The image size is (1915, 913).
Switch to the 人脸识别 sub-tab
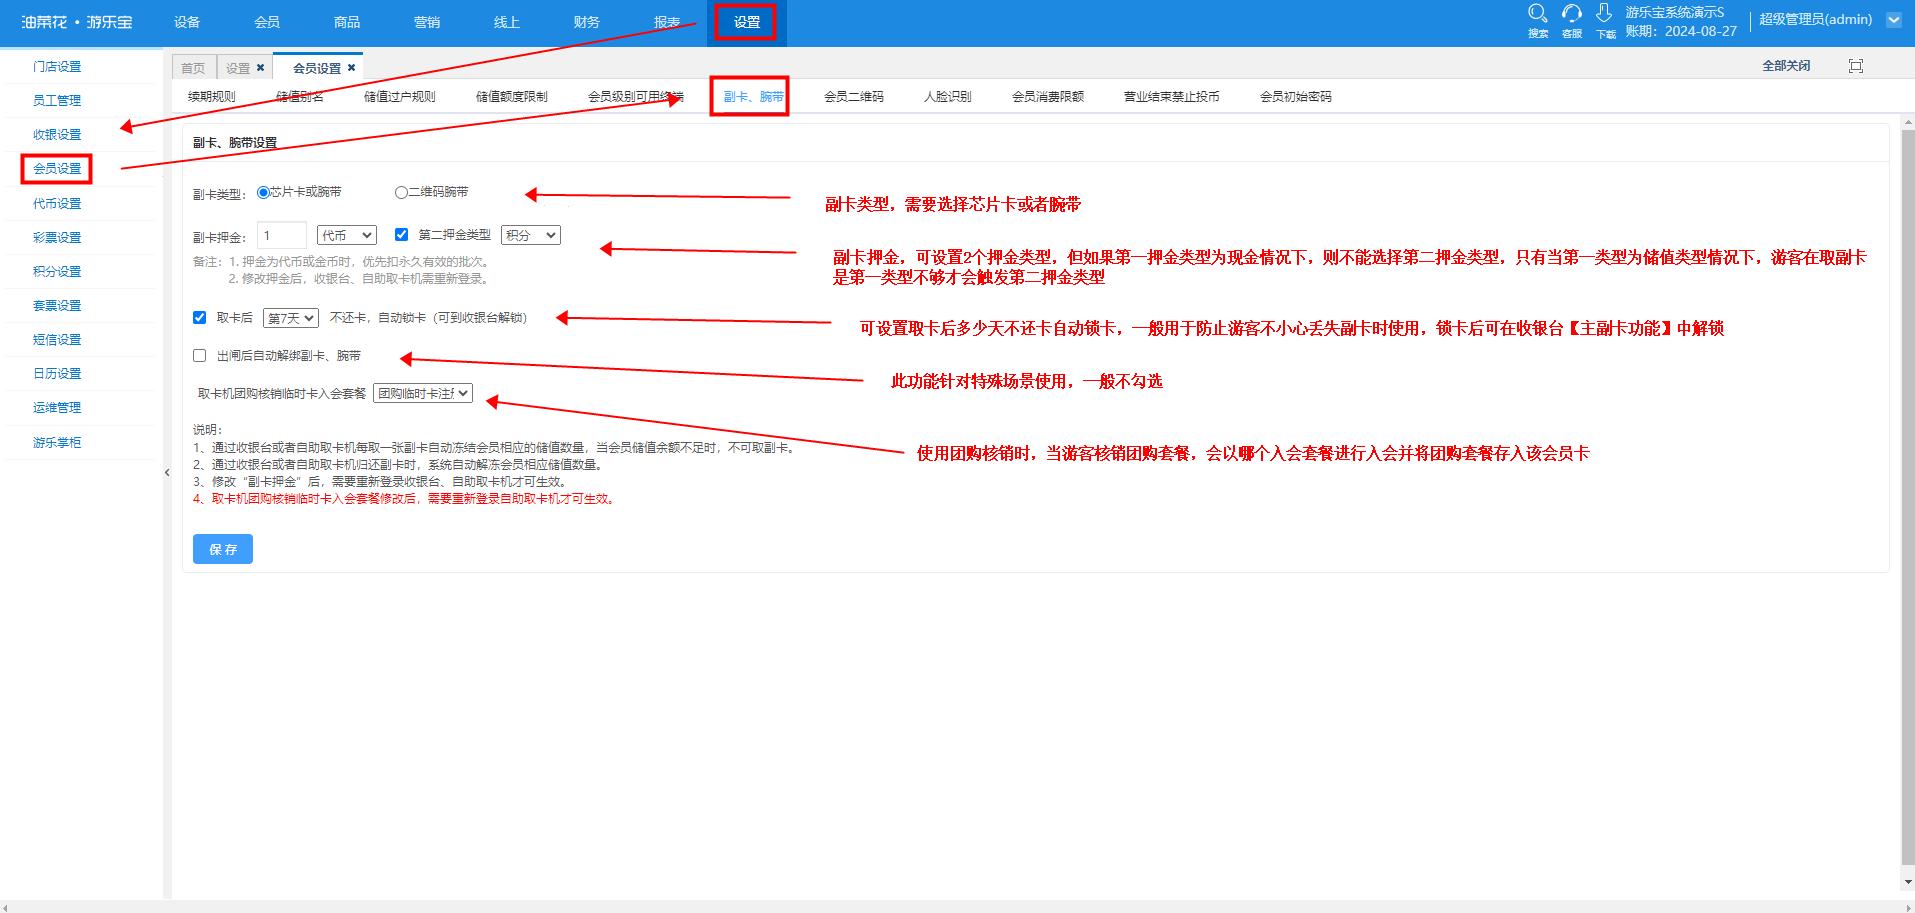coord(948,97)
